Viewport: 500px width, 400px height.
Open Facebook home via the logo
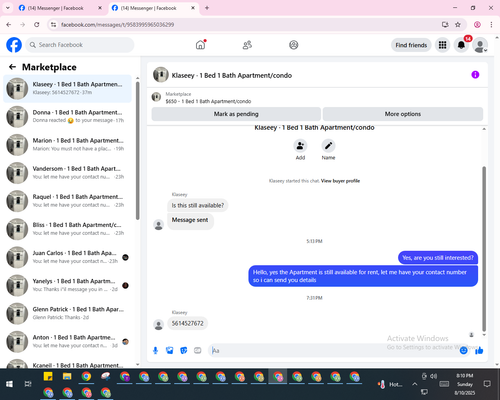click(14, 45)
